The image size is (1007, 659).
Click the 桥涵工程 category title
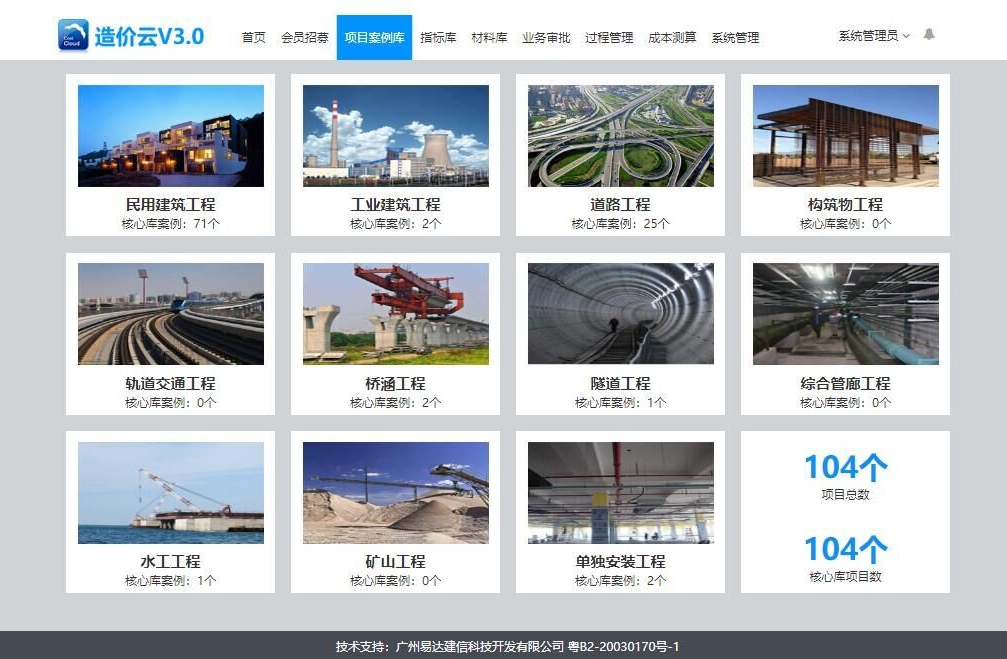pos(396,383)
